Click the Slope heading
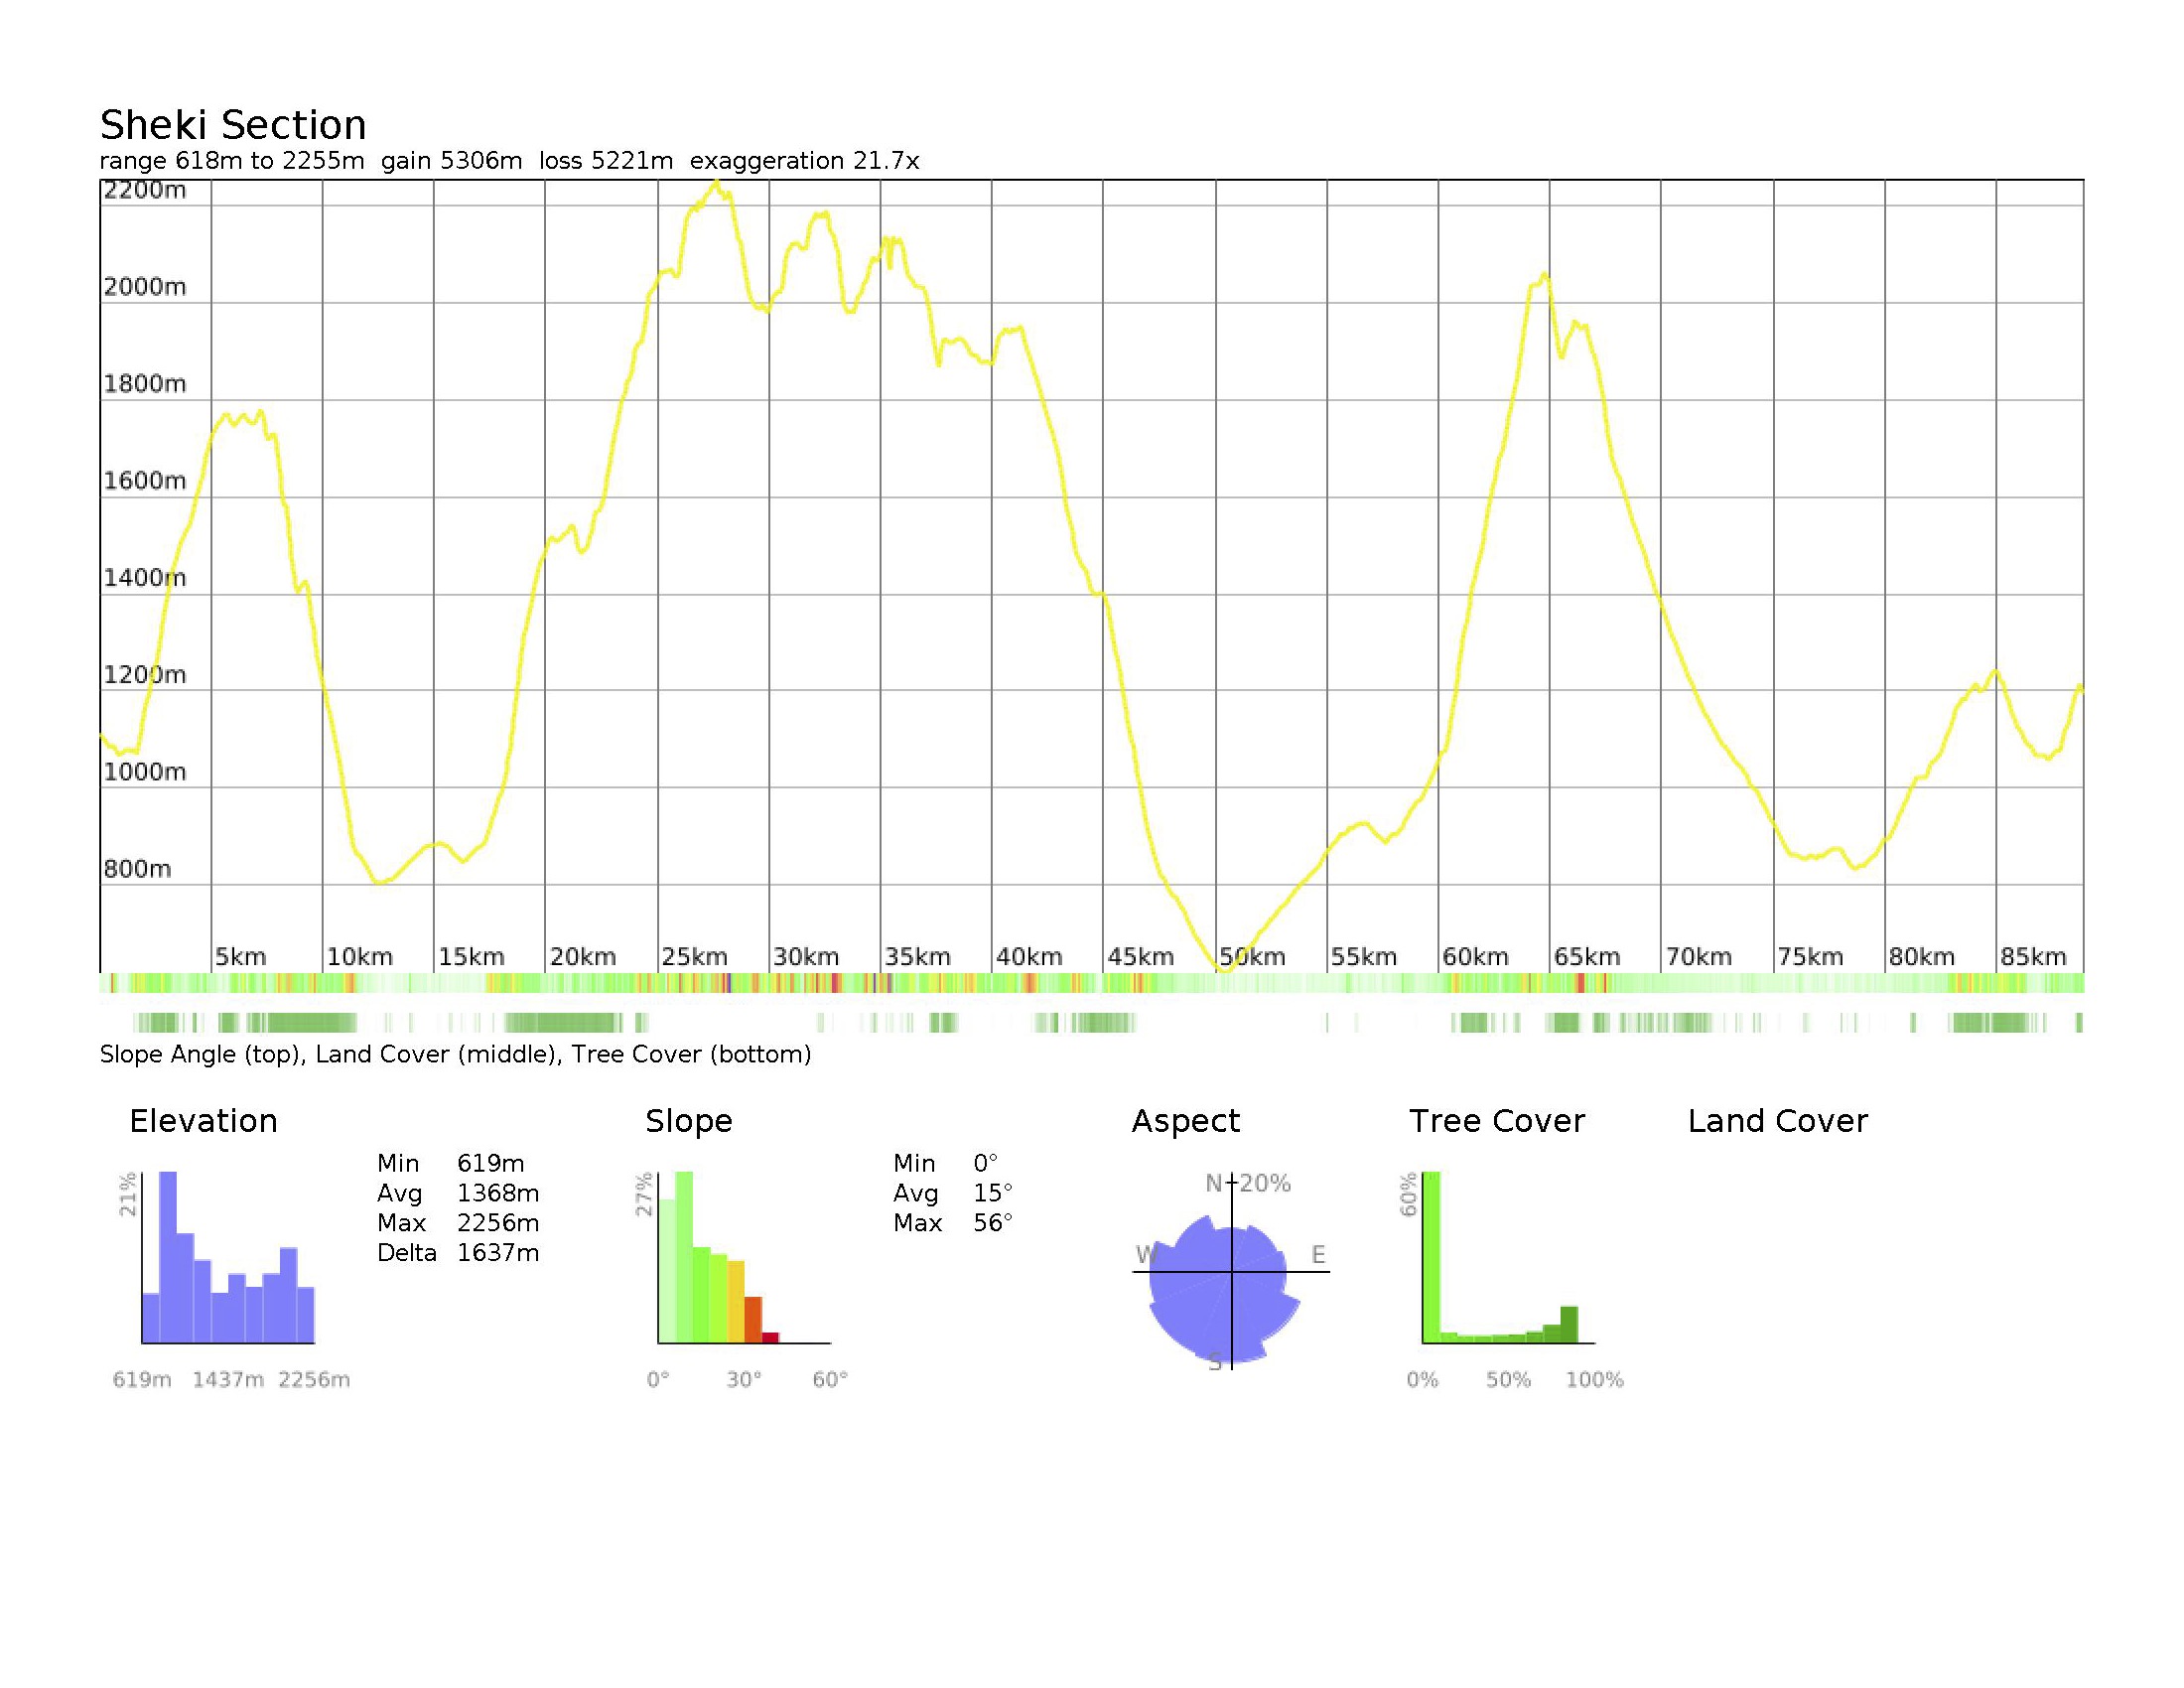 click(x=689, y=1121)
